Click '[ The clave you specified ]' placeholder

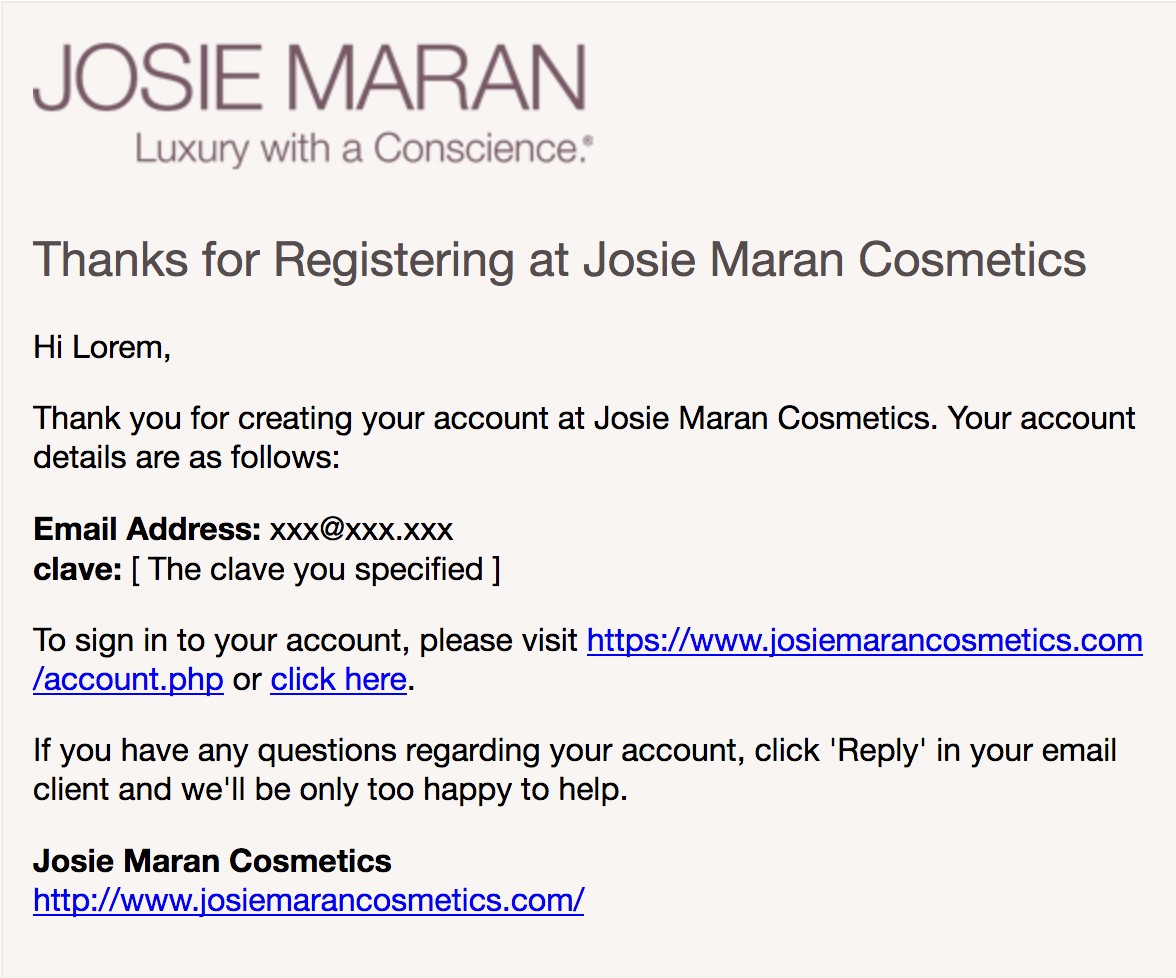click(316, 569)
